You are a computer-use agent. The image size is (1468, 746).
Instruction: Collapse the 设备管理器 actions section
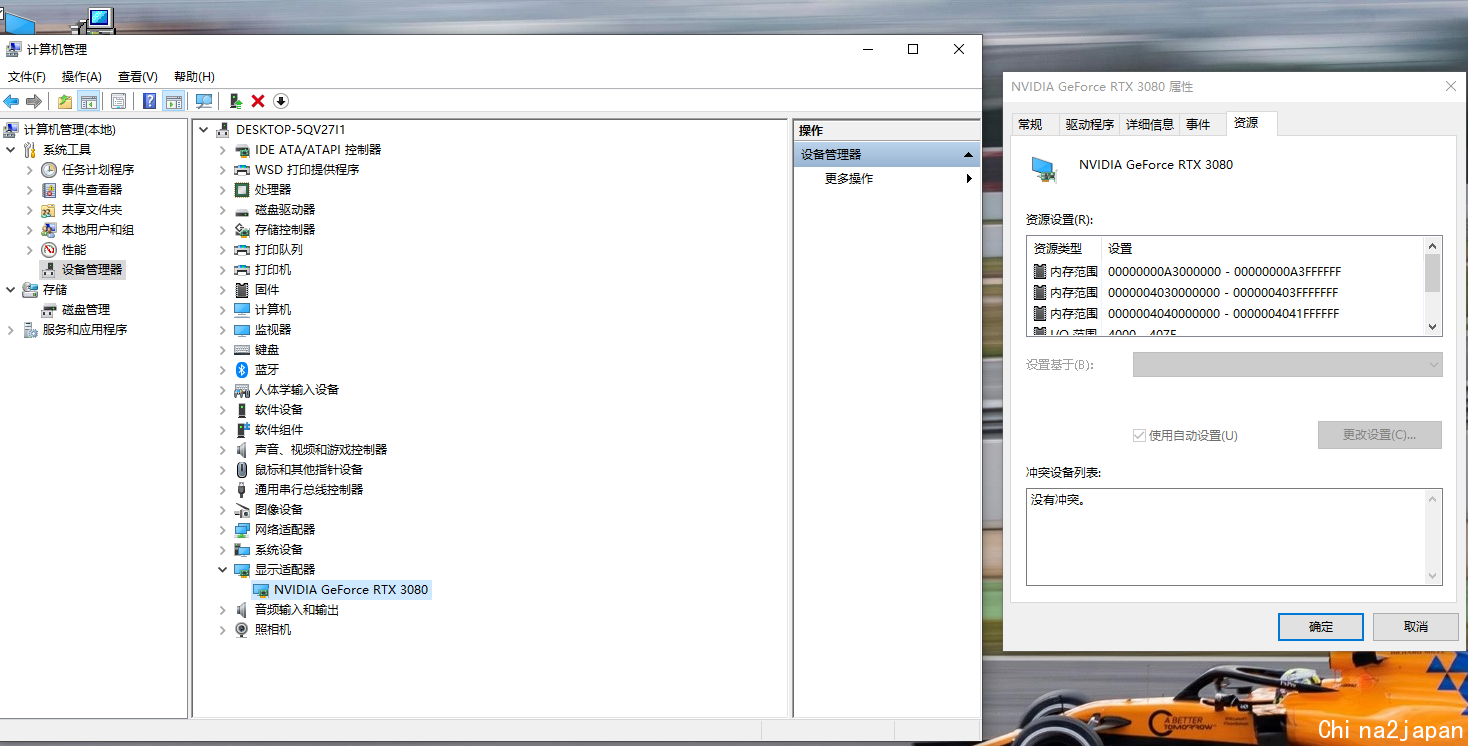click(968, 155)
